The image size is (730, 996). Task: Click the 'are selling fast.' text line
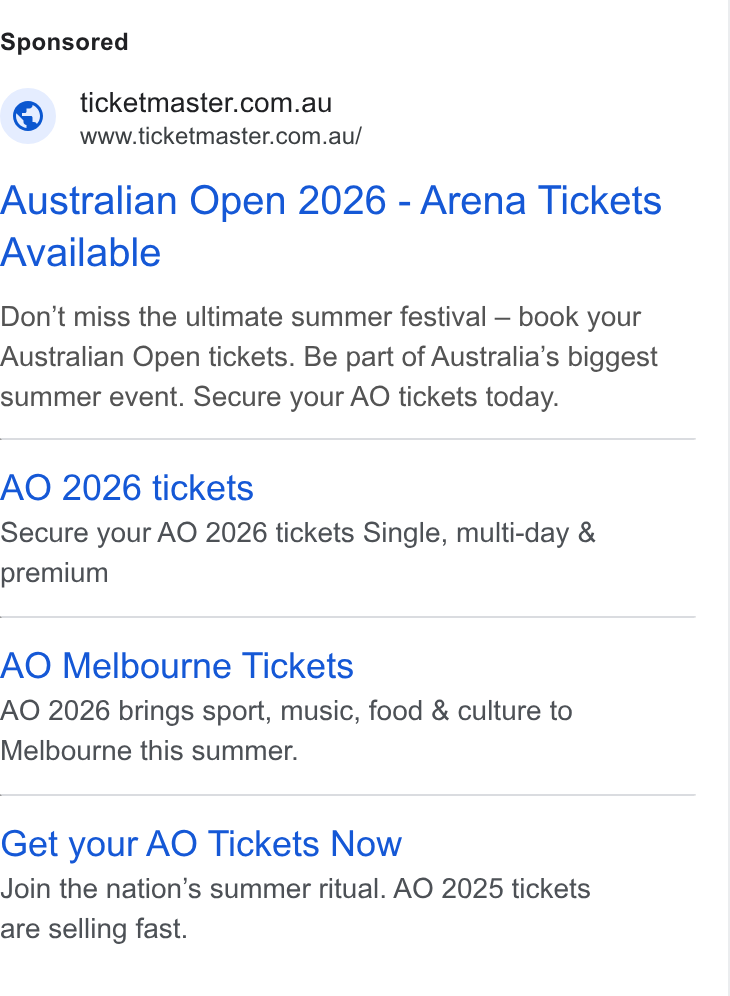coord(94,929)
